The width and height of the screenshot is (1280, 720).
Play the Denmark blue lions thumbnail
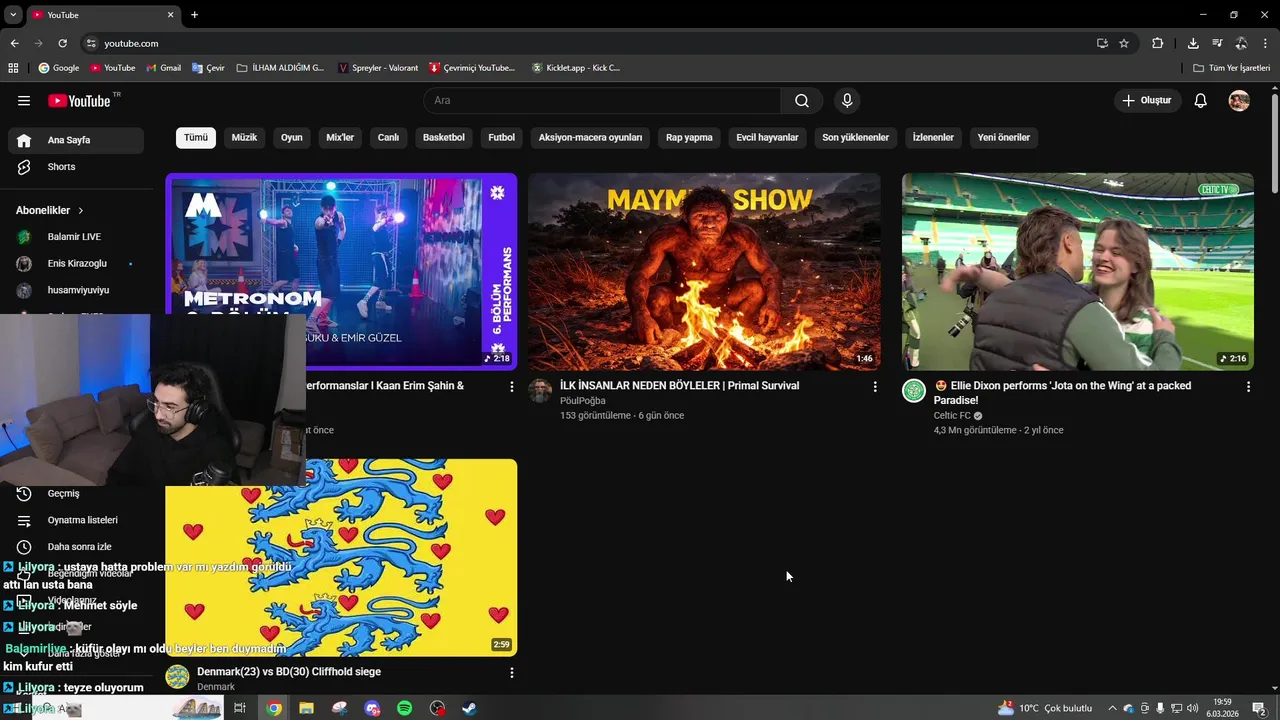[x=341, y=558]
